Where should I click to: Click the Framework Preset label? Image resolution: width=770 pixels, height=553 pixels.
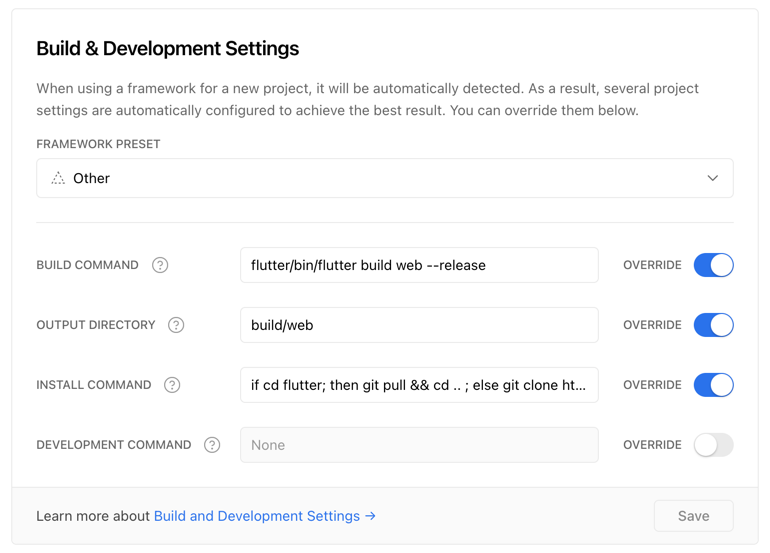(x=98, y=144)
